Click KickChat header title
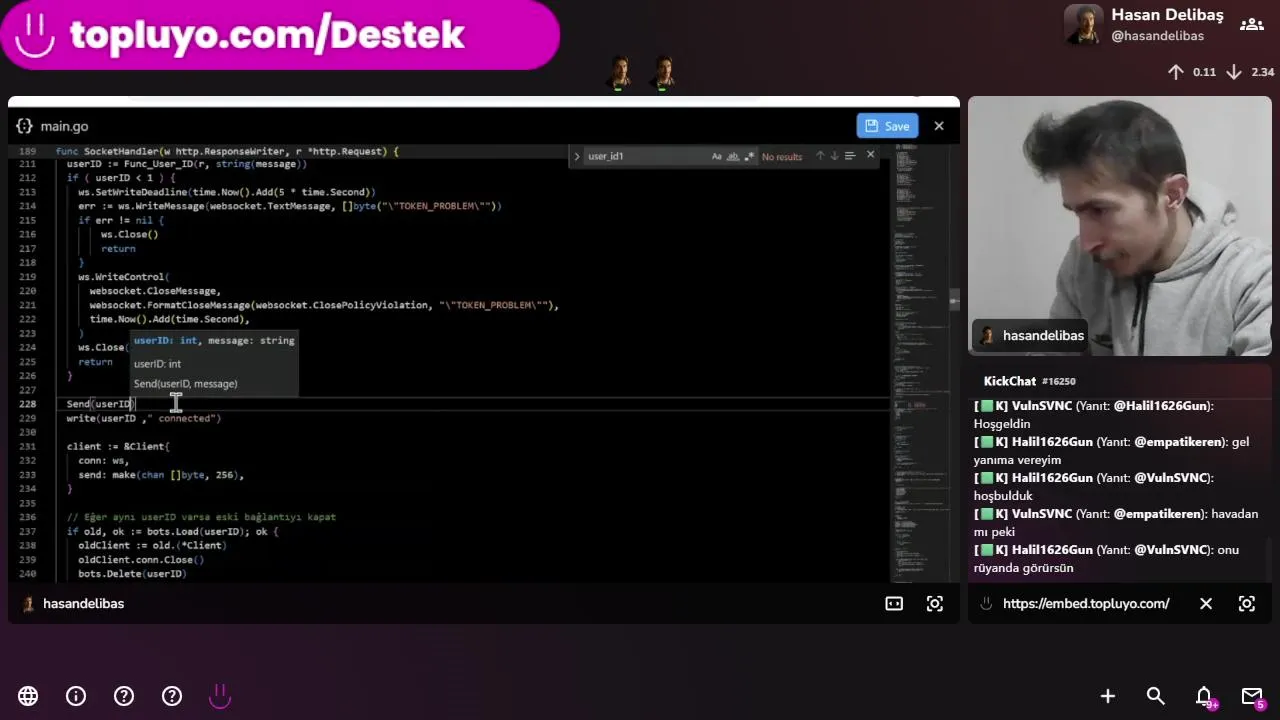Screen dimensions: 1280x720 pyautogui.click(x=1009, y=381)
